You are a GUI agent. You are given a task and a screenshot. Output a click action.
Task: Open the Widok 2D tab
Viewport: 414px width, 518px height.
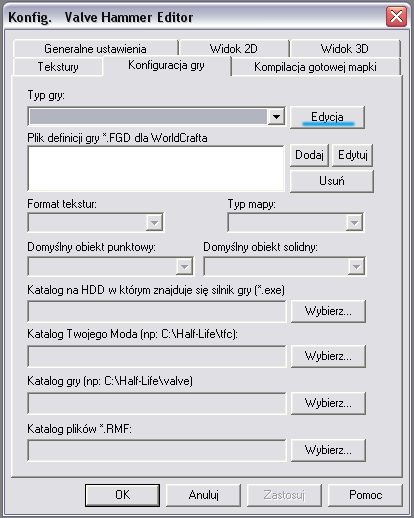(234, 49)
